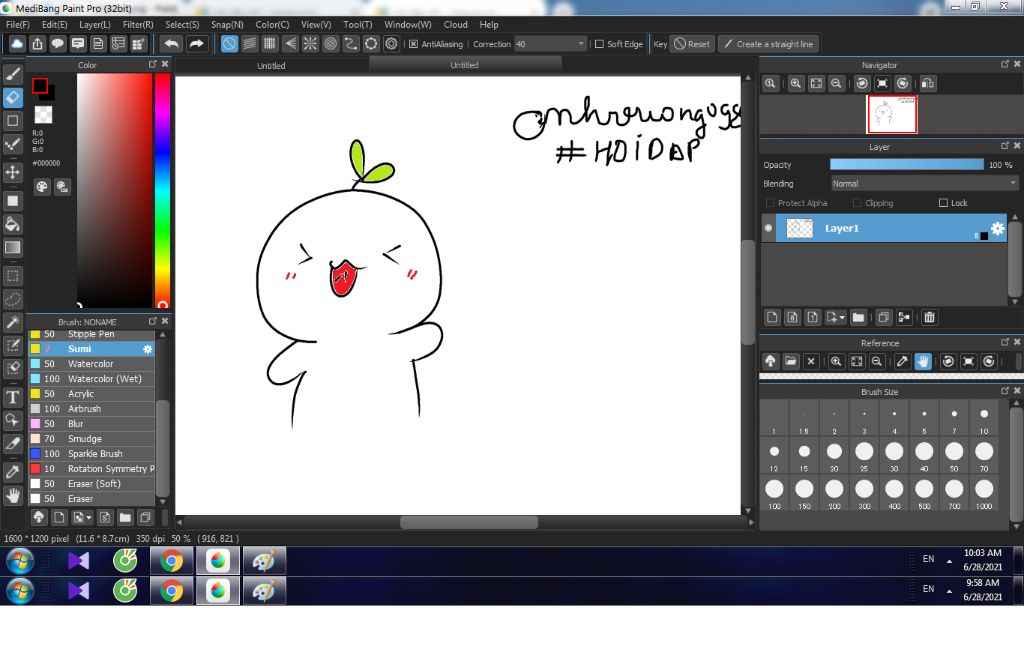Select the Eyedropper tool

pyautogui.click(x=12, y=472)
